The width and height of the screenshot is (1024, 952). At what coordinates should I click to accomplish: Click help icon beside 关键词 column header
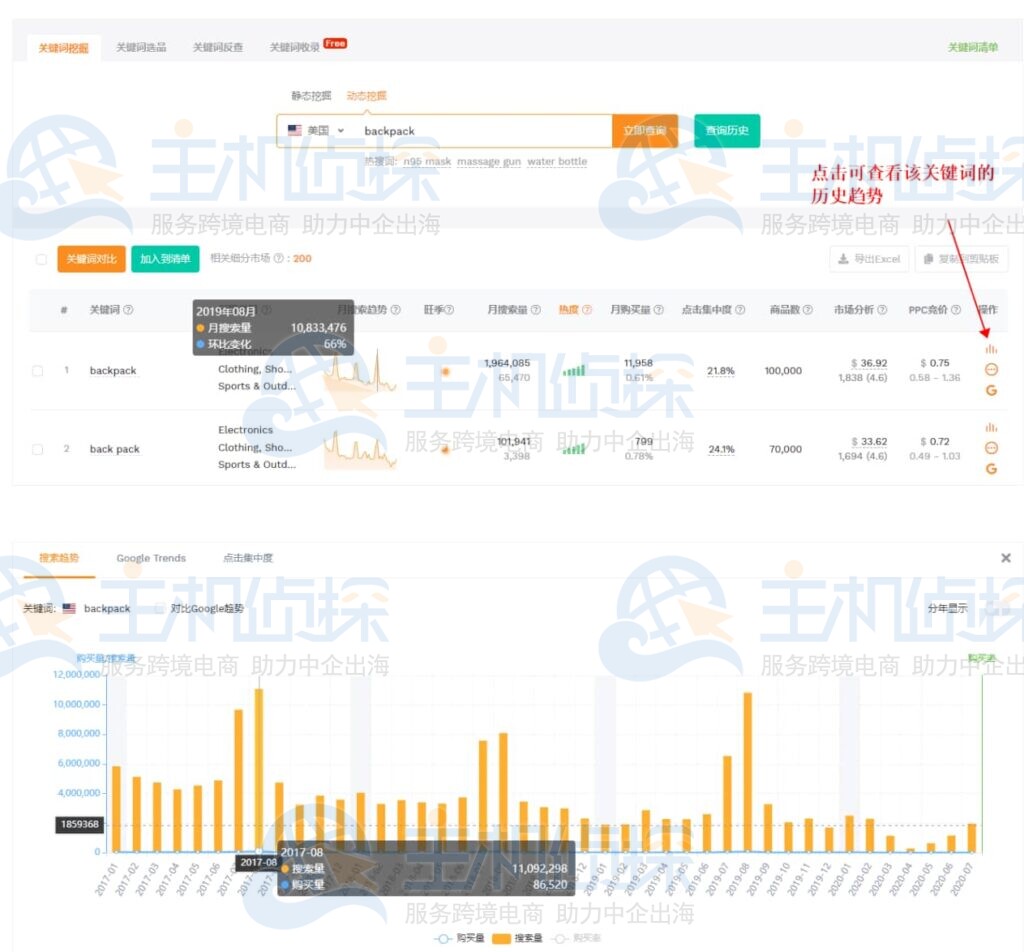[128, 310]
